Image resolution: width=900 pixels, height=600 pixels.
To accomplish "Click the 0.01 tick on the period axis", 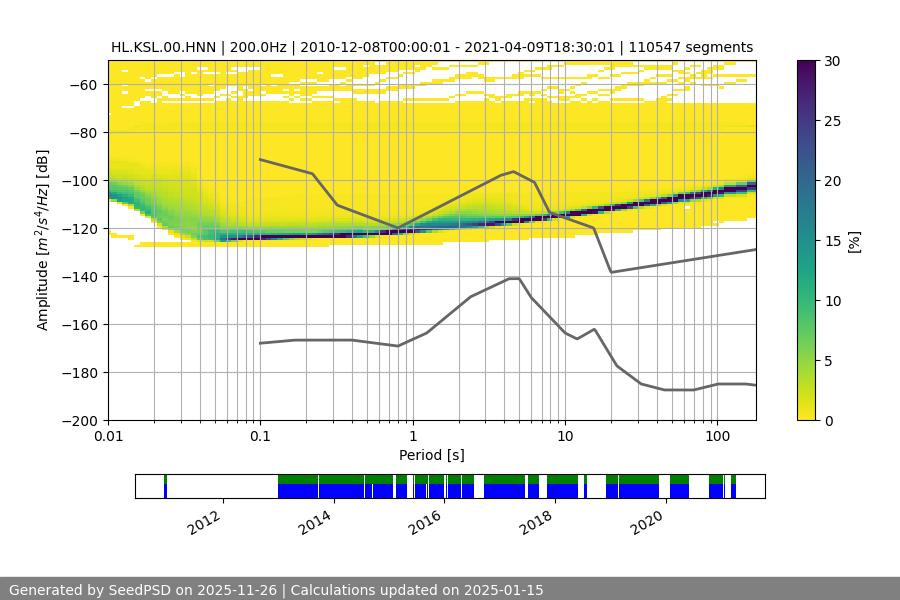I will tap(108, 436).
